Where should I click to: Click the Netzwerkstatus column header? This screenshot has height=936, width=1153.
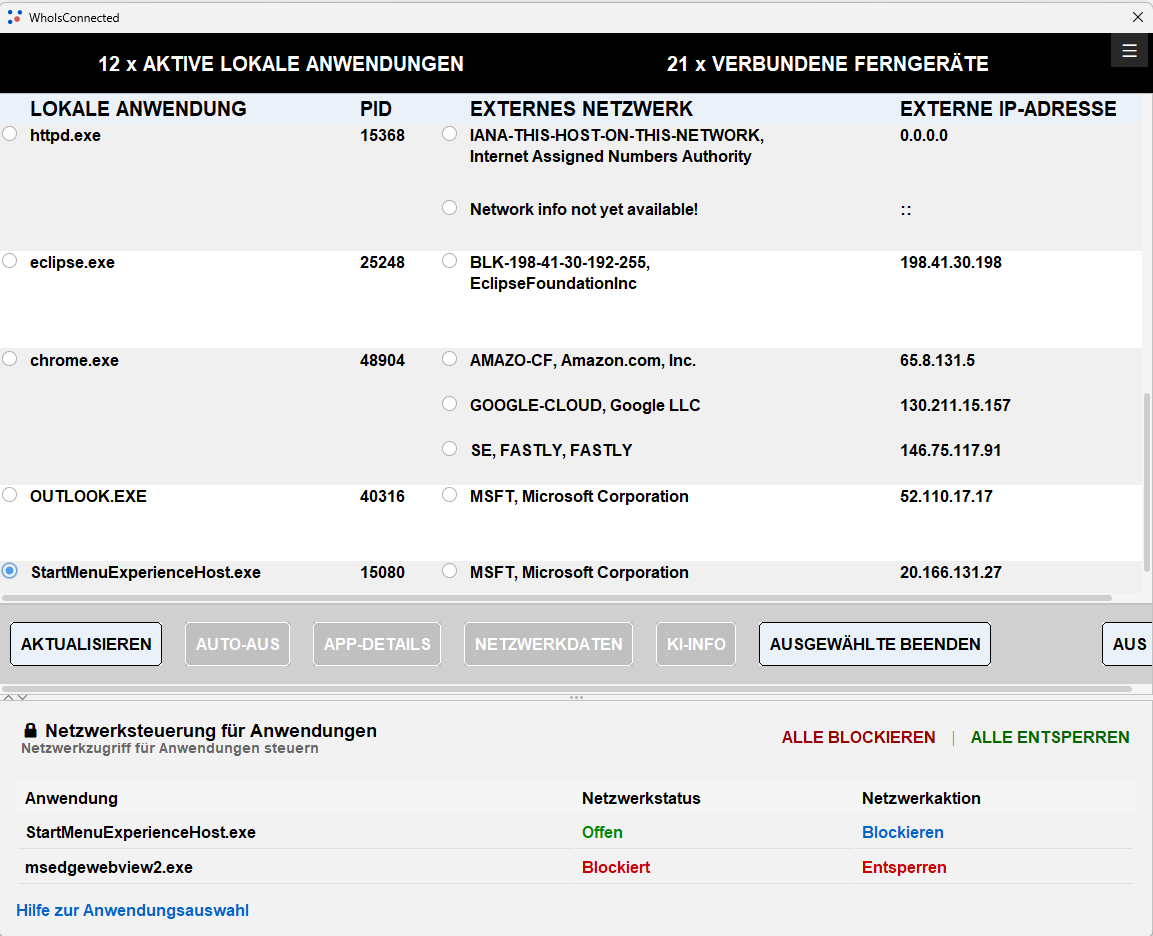tap(641, 799)
